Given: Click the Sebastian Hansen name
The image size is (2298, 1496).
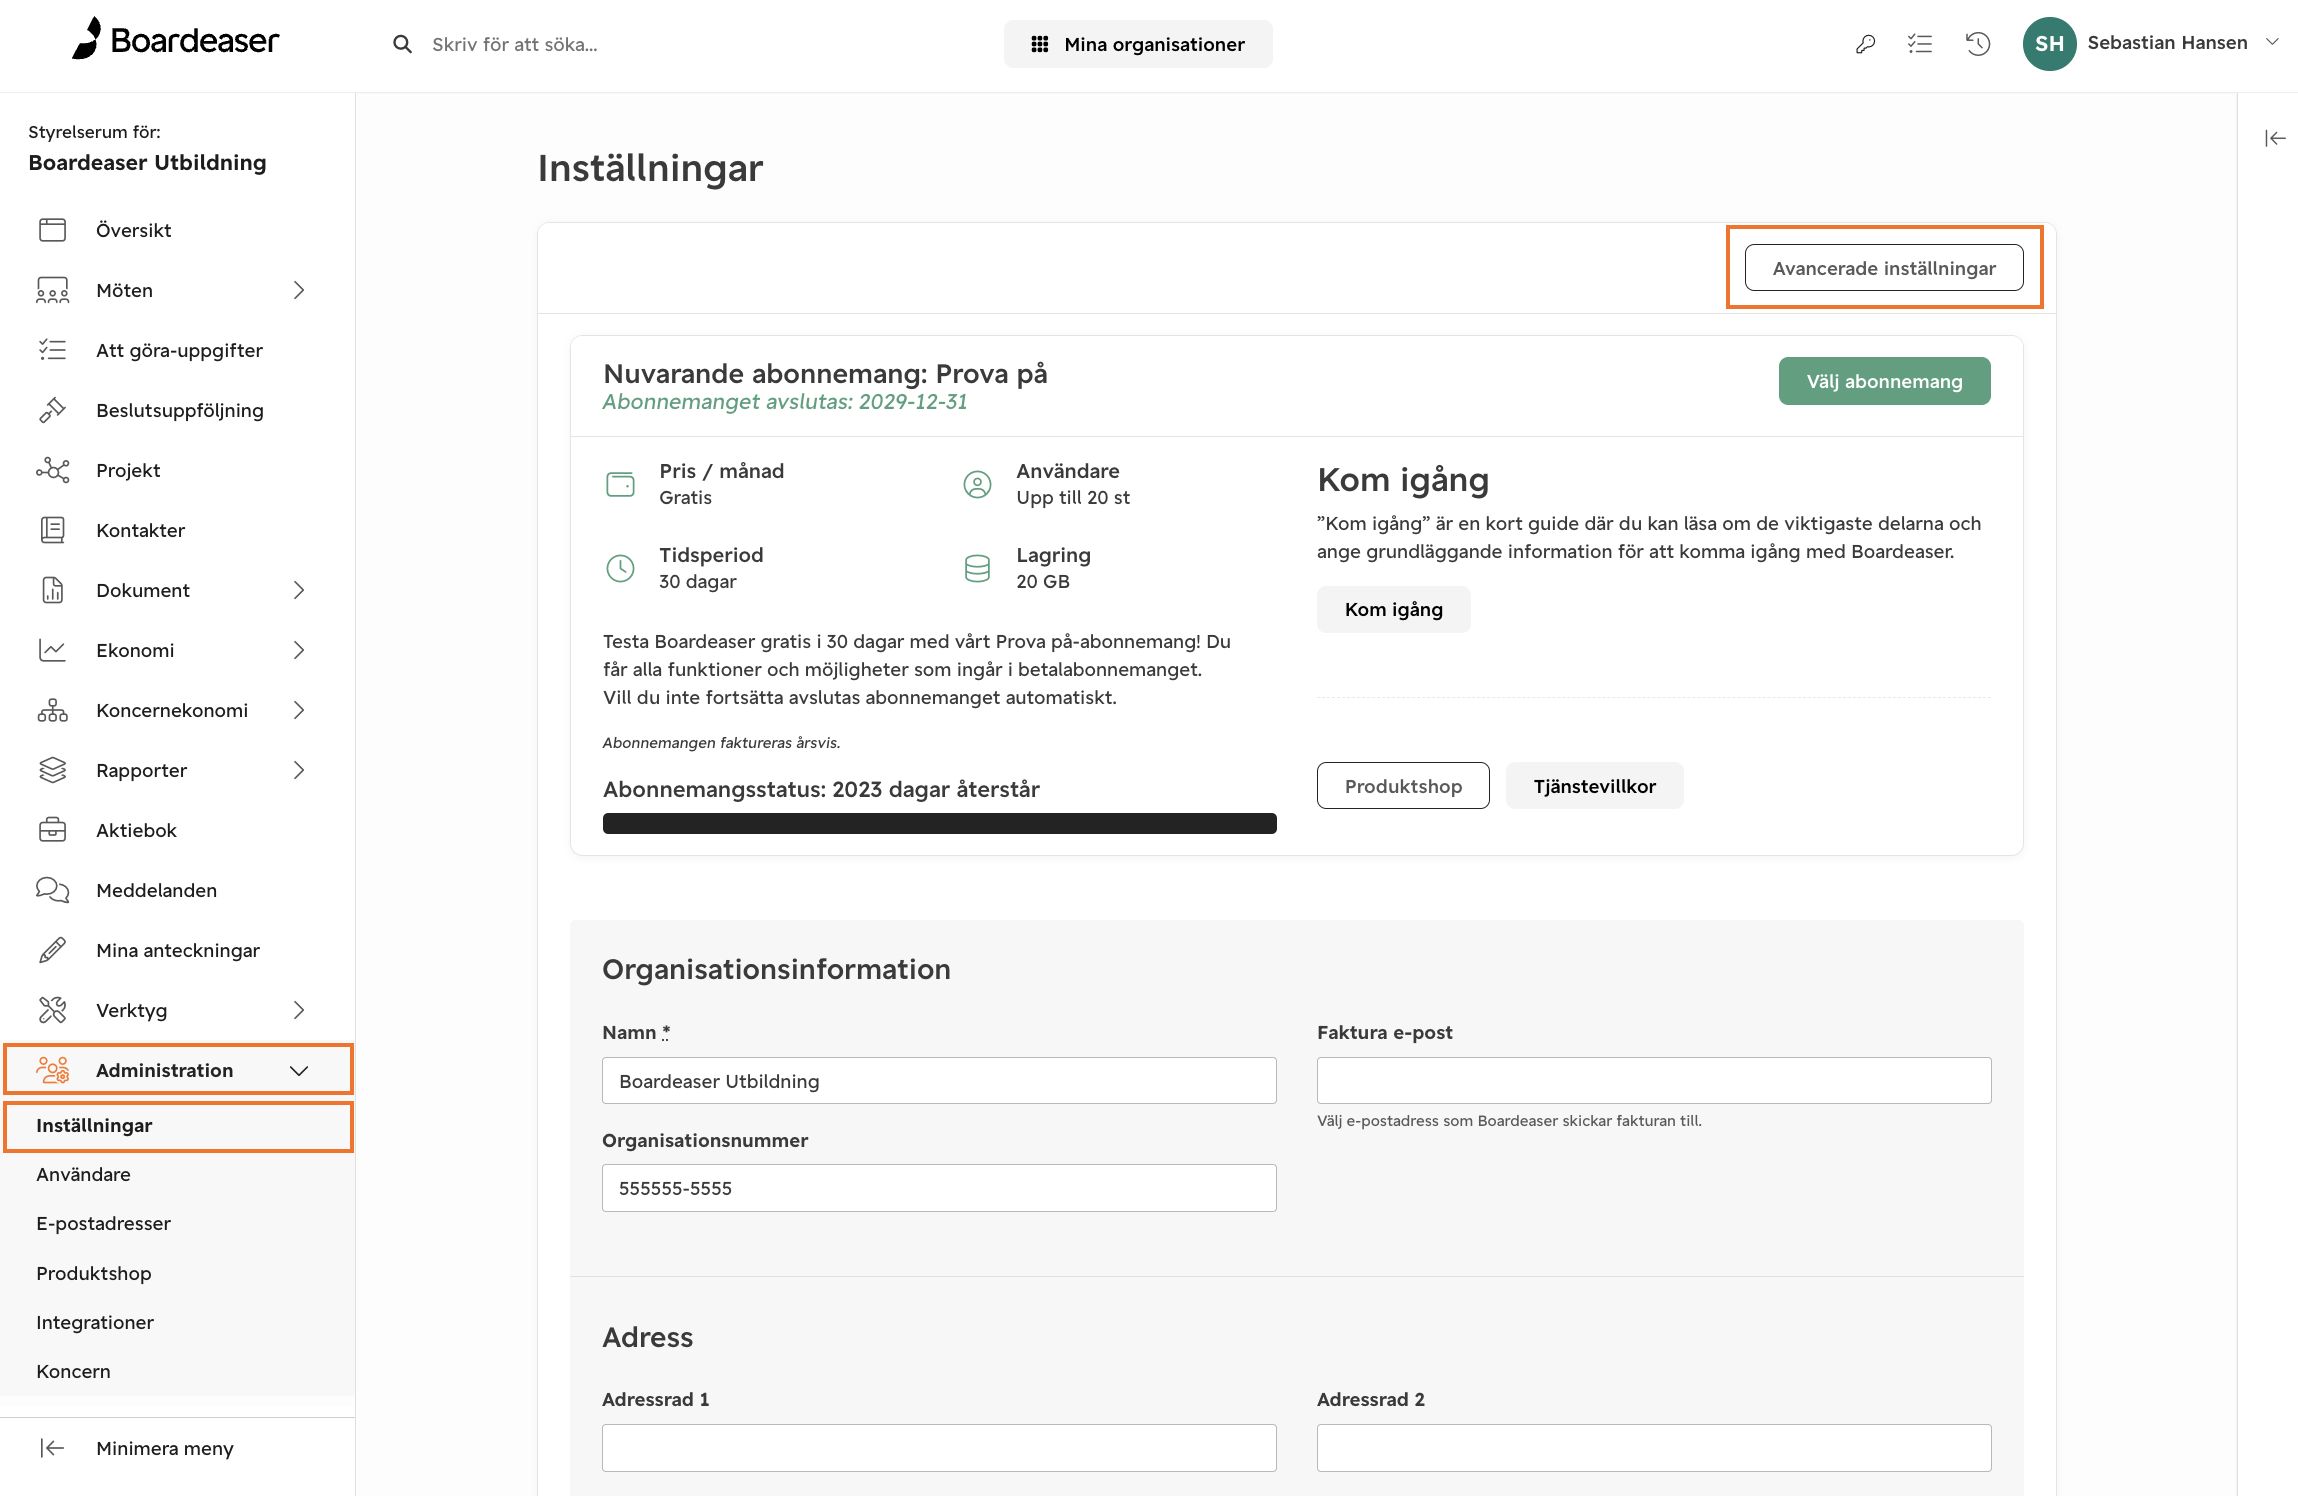Looking at the screenshot, I should (2167, 42).
